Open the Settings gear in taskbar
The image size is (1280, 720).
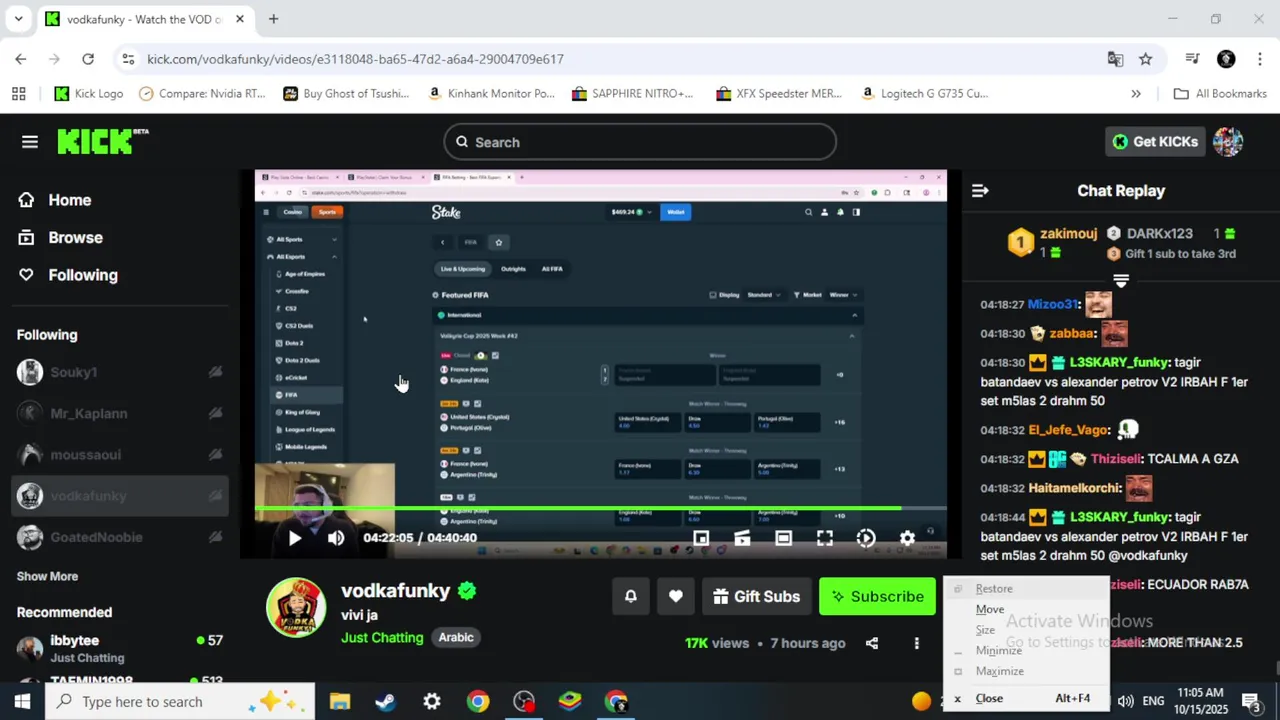(x=432, y=702)
